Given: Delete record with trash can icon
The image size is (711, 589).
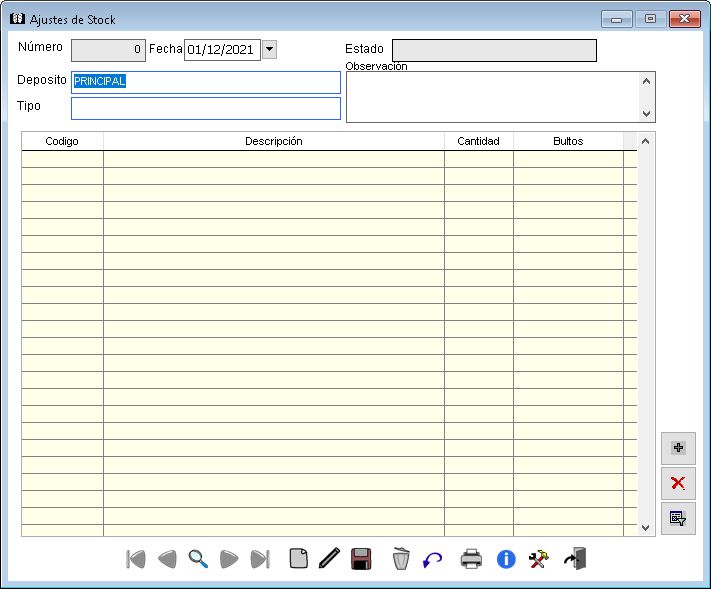Looking at the screenshot, I should click(x=401, y=559).
